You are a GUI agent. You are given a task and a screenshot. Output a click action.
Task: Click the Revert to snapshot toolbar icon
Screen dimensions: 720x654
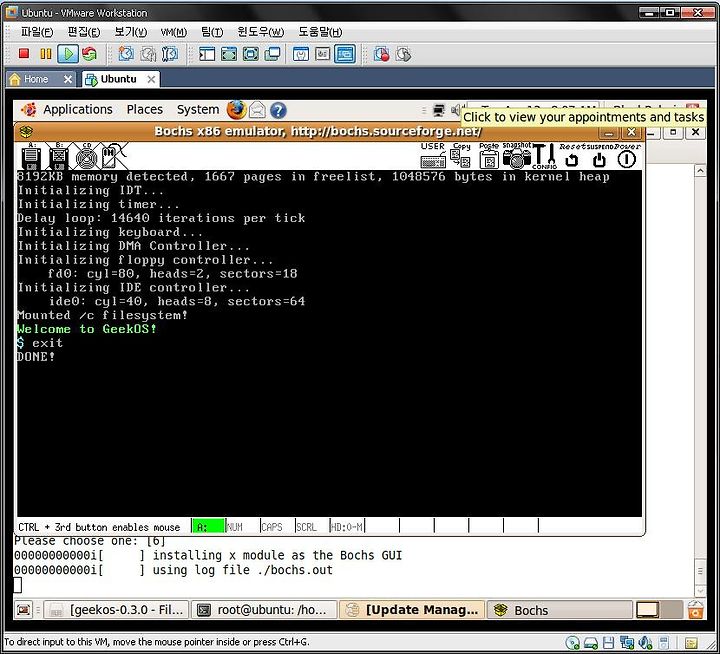pyautogui.click(x=148, y=54)
